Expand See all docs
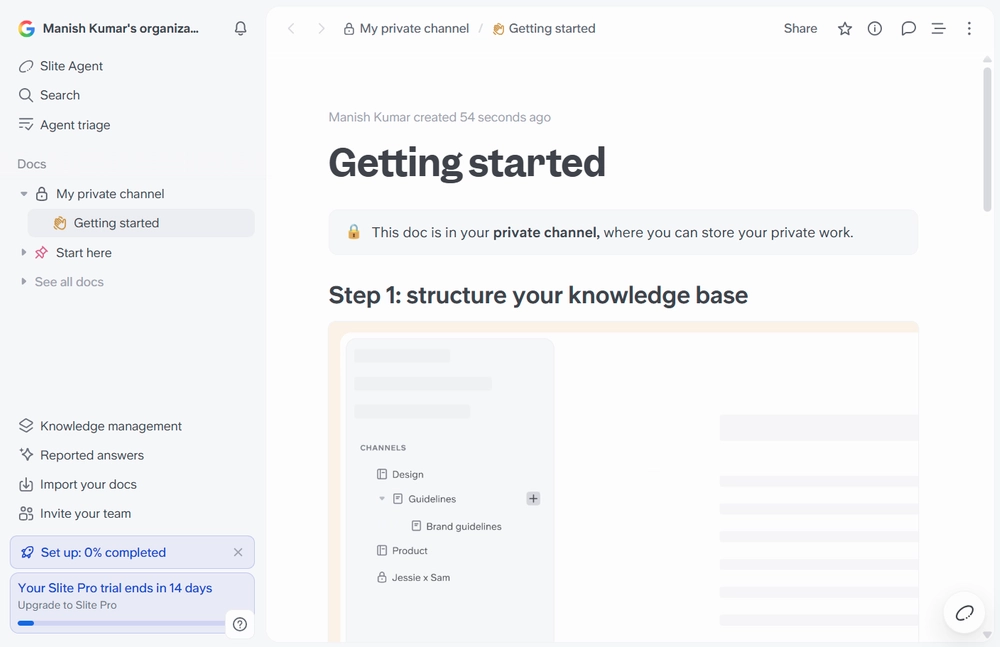Image resolution: width=1000 pixels, height=647 pixels. tap(24, 281)
